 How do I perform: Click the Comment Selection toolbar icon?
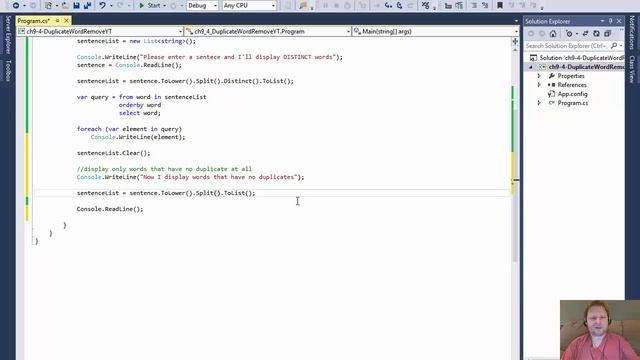coord(474,6)
